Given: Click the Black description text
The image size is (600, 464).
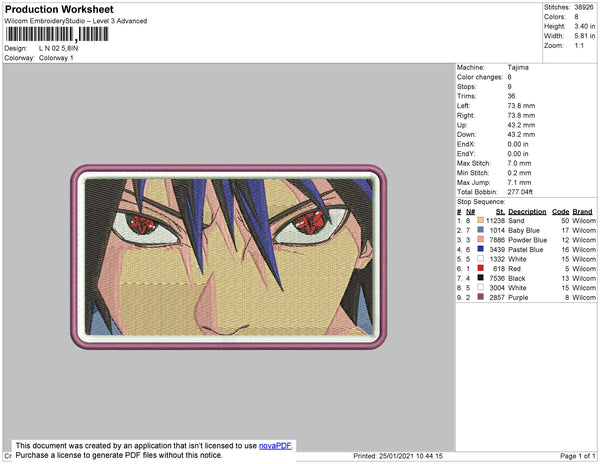Looking at the screenshot, I should click(x=517, y=278).
